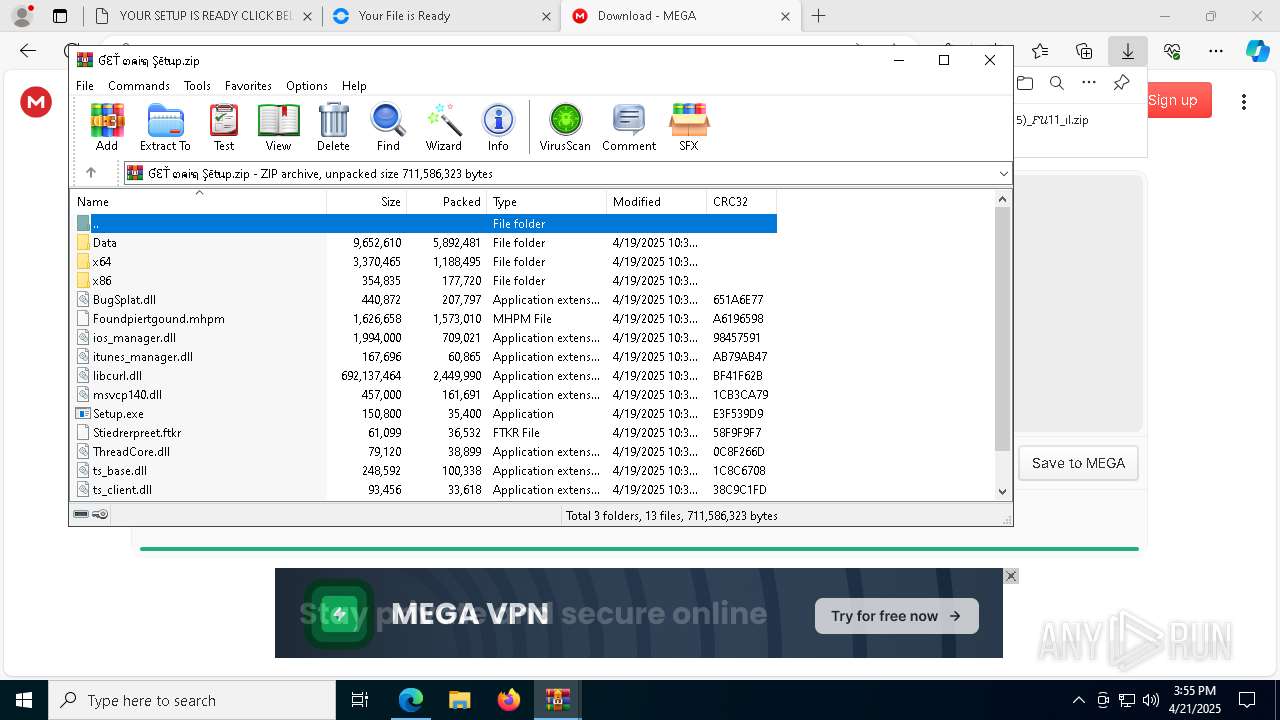
Task: Expand the archive path dropdown
Action: [1003, 174]
